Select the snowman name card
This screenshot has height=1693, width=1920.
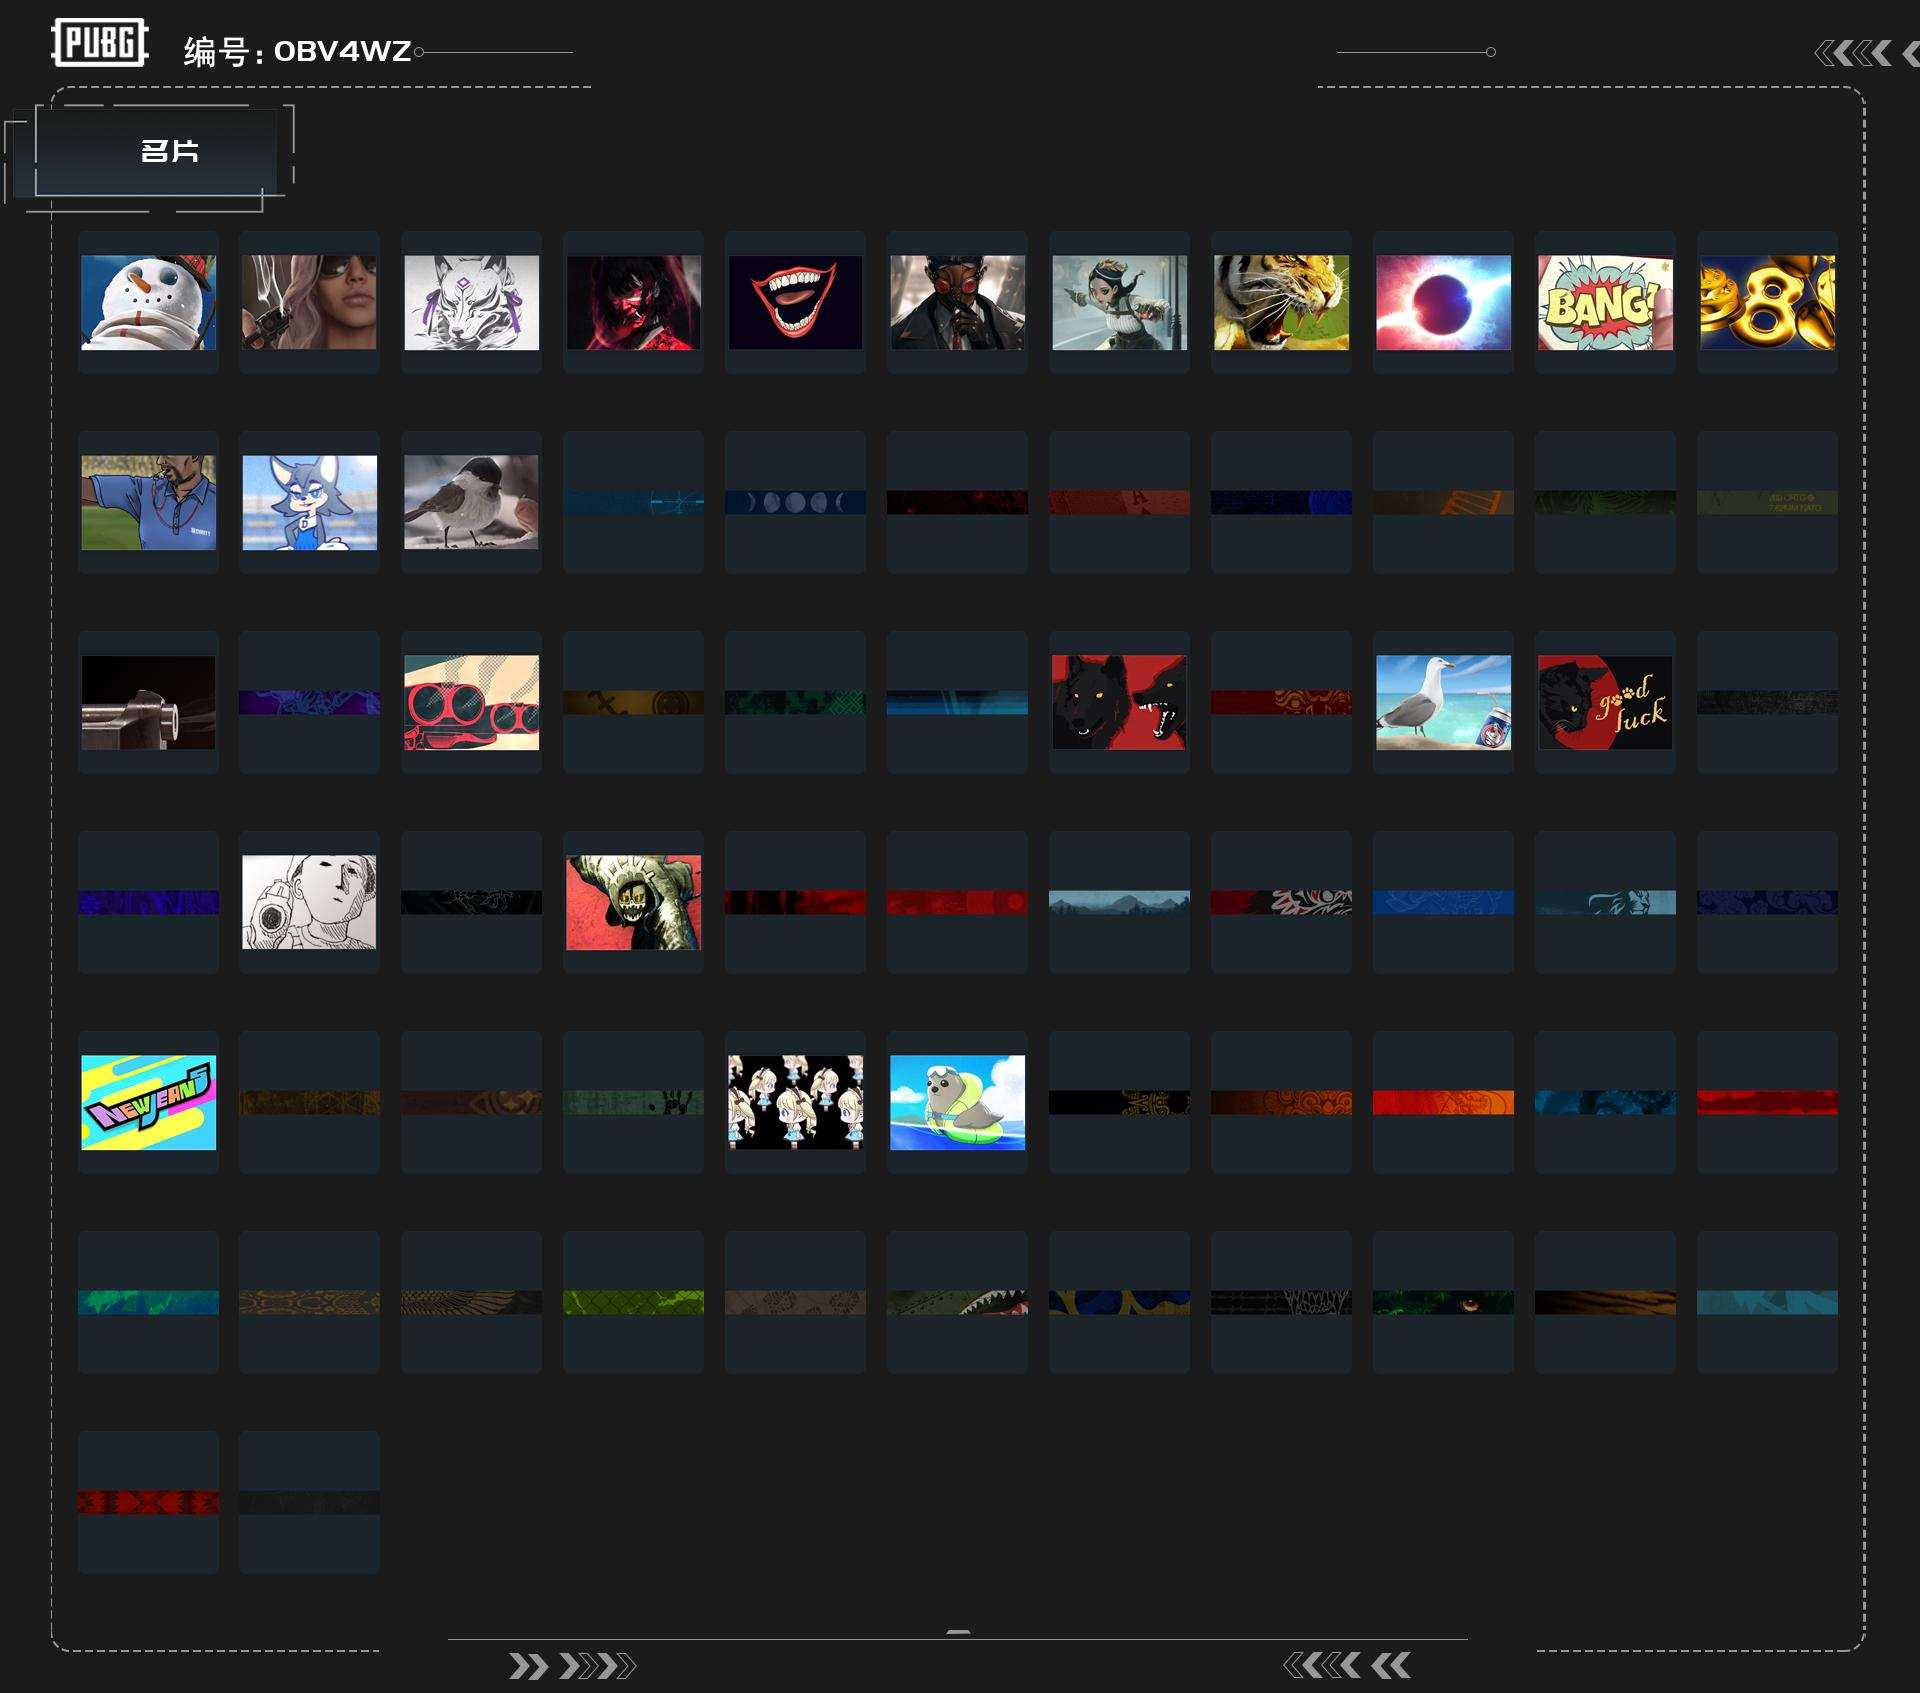click(148, 302)
